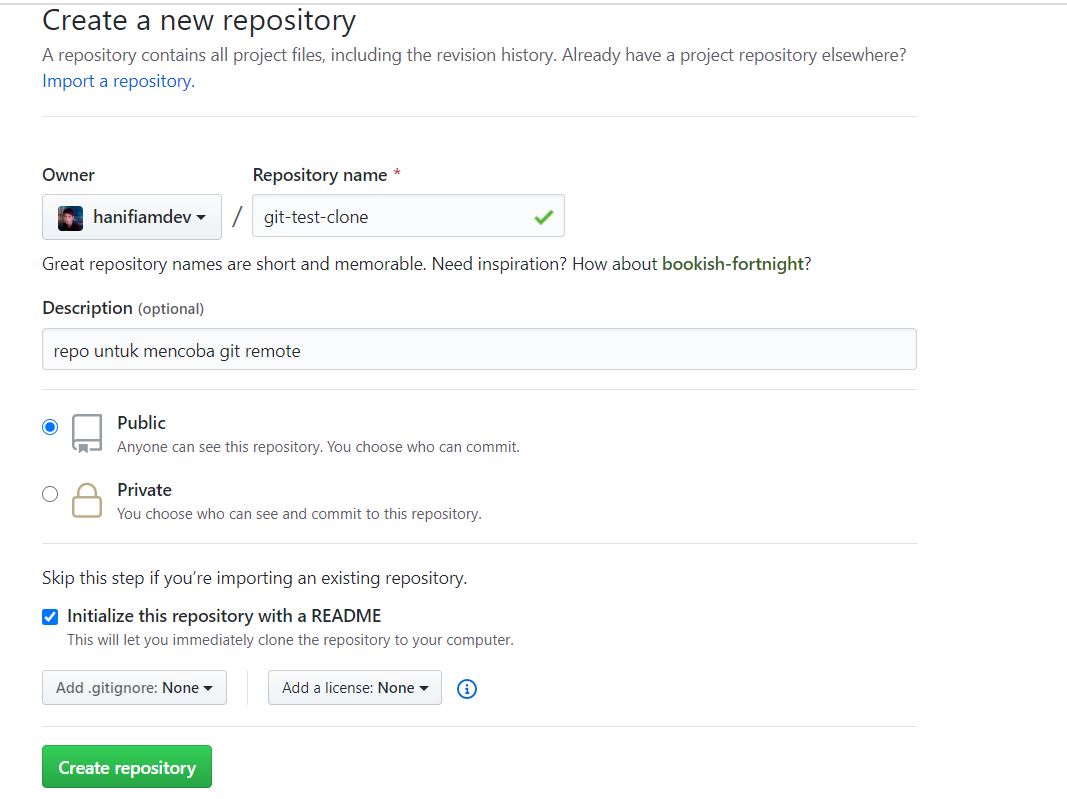Click the 'Owner' label

coord(68,175)
